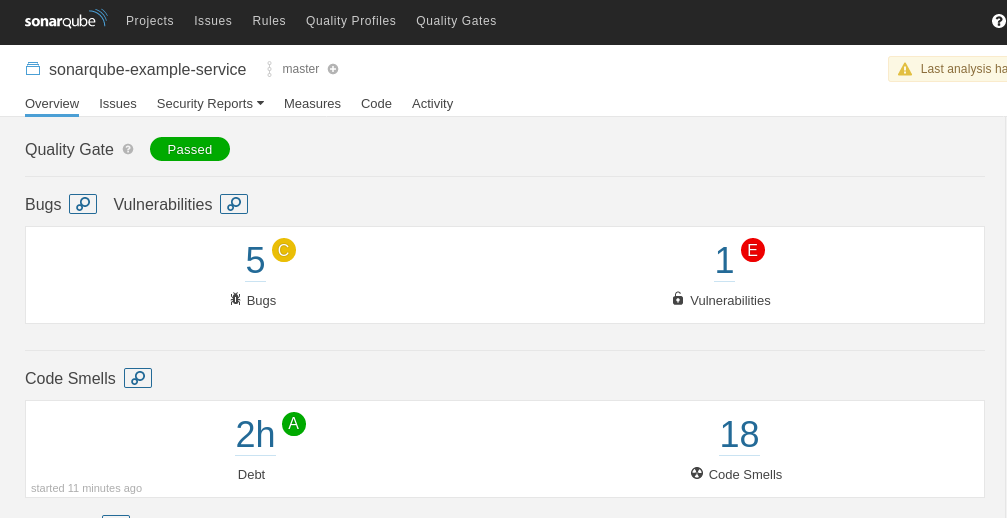The width and height of the screenshot is (1007, 518).
Task: Click the branch icon next to master
Action: point(269,69)
